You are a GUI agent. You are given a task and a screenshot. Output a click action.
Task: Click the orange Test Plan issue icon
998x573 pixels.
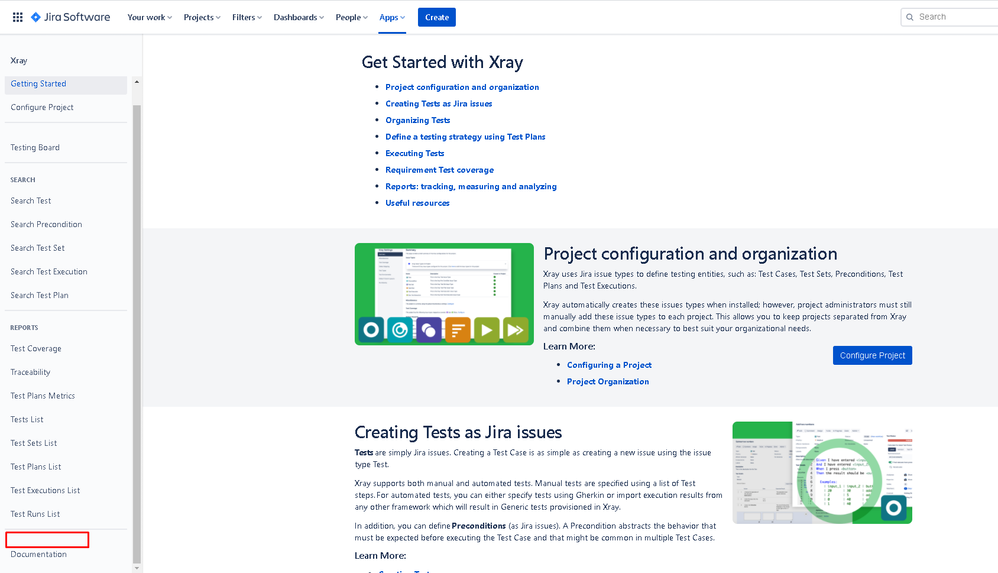click(x=458, y=330)
